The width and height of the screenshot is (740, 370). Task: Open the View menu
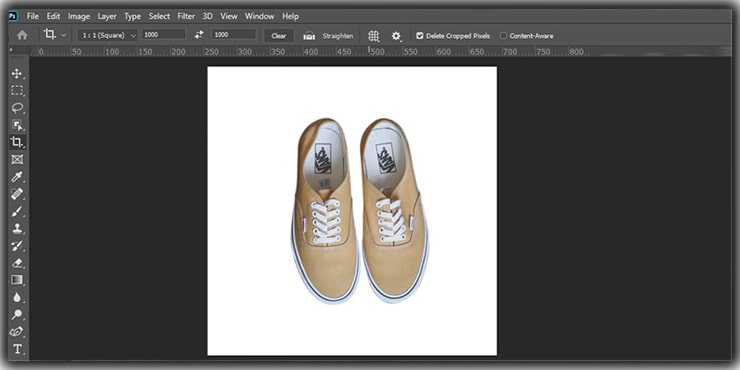click(x=229, y=16)
